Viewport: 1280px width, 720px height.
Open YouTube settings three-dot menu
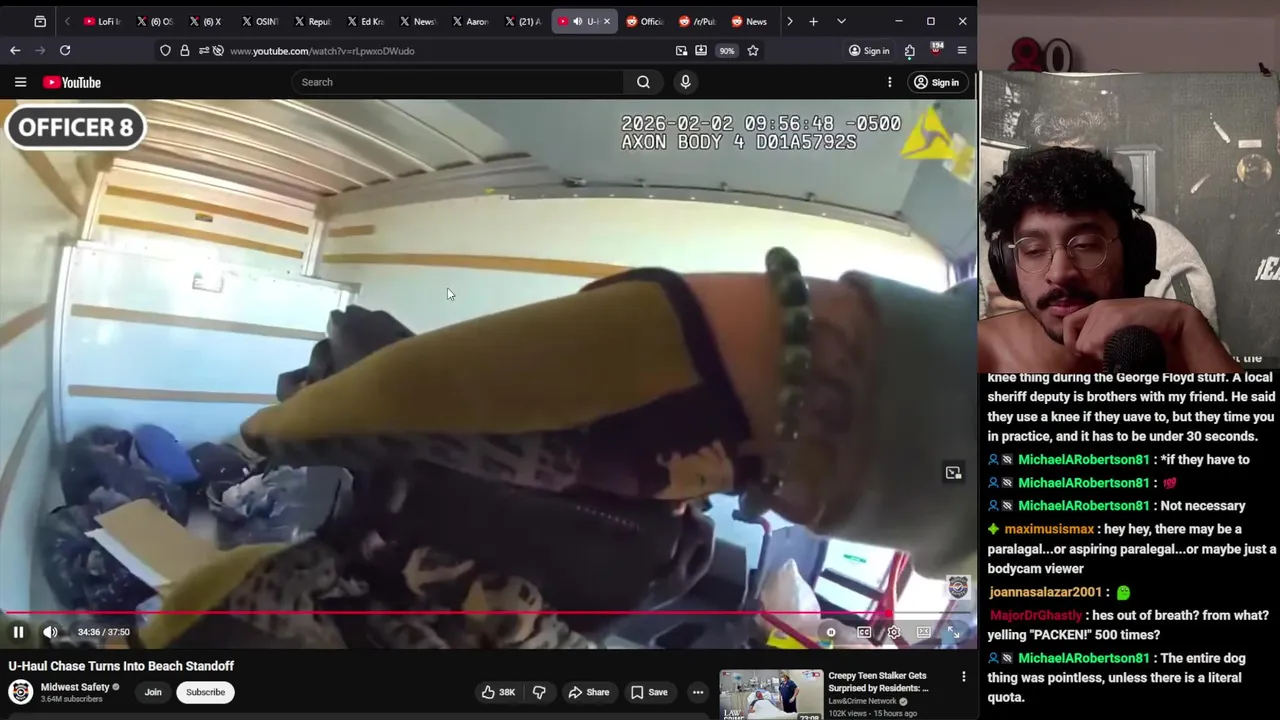point(889,82)
